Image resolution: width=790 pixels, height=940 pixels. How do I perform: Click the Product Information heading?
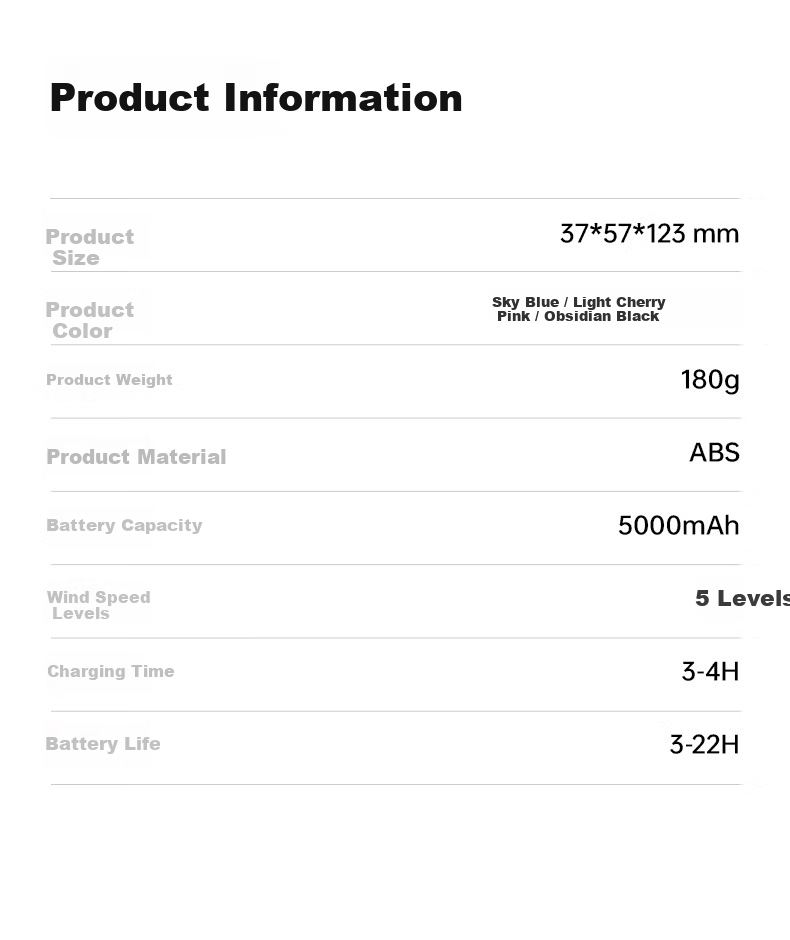click(256, 98)
